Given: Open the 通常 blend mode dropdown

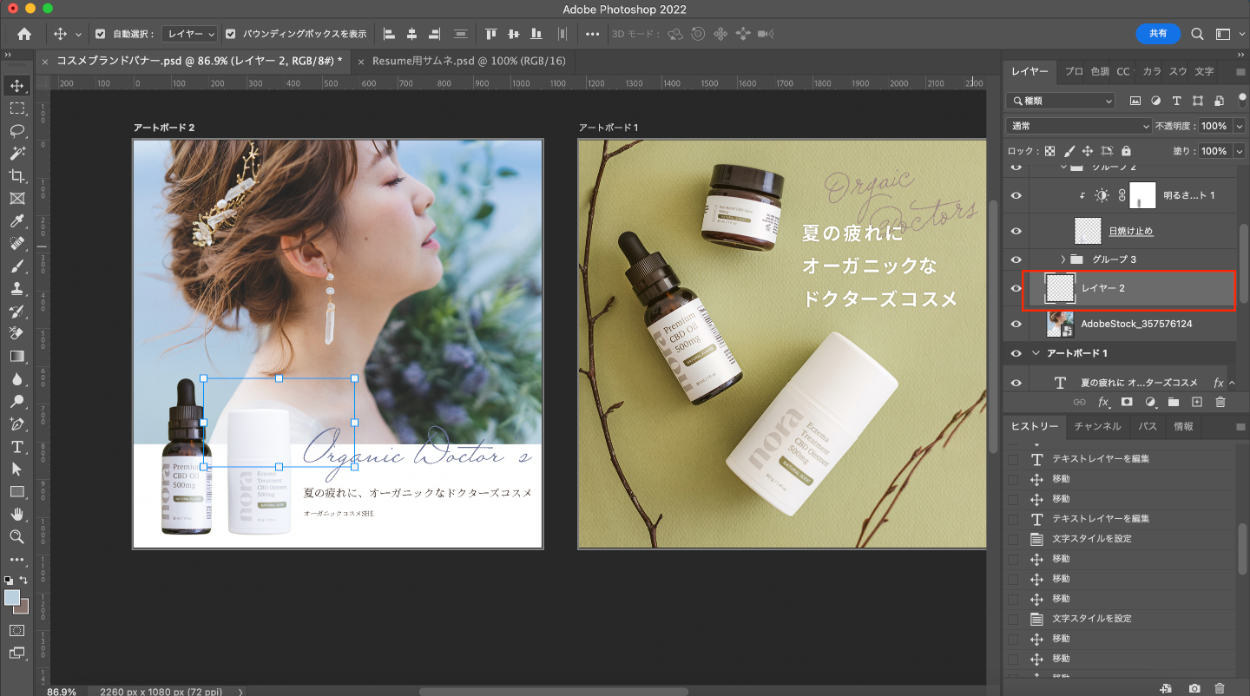Looking at the screenshot, I should [1078, 126].
